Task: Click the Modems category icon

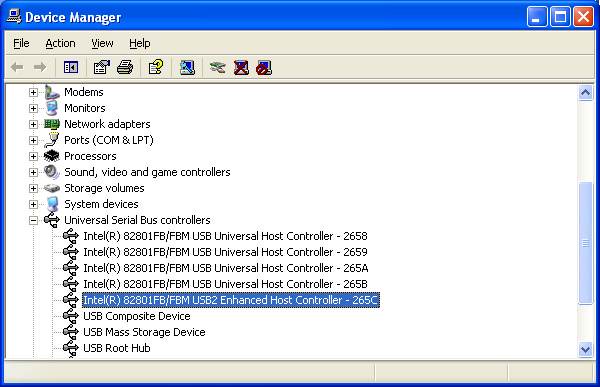Action: pyautogui.click(x=52, y=92)
